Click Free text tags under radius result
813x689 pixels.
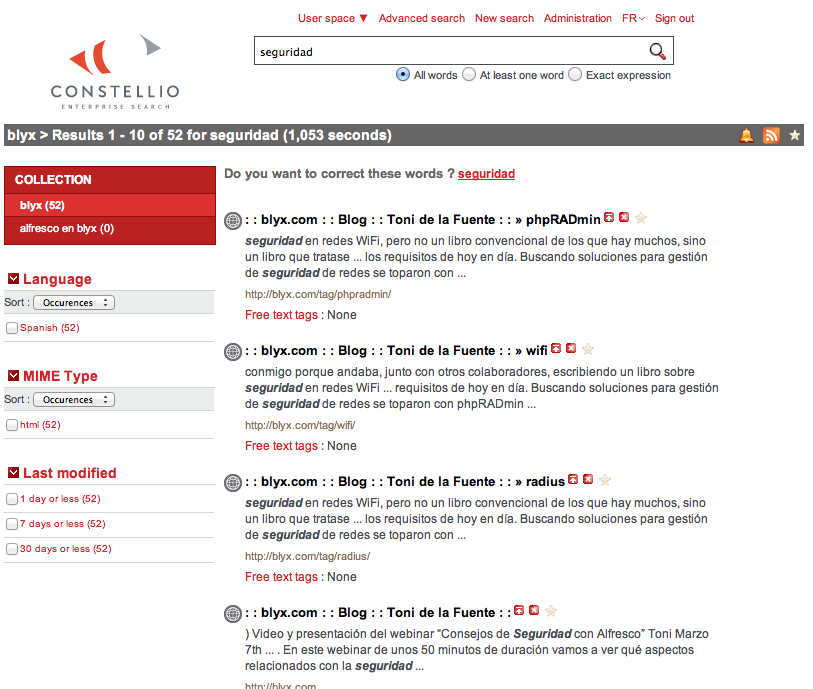click(x=281, y=577)
